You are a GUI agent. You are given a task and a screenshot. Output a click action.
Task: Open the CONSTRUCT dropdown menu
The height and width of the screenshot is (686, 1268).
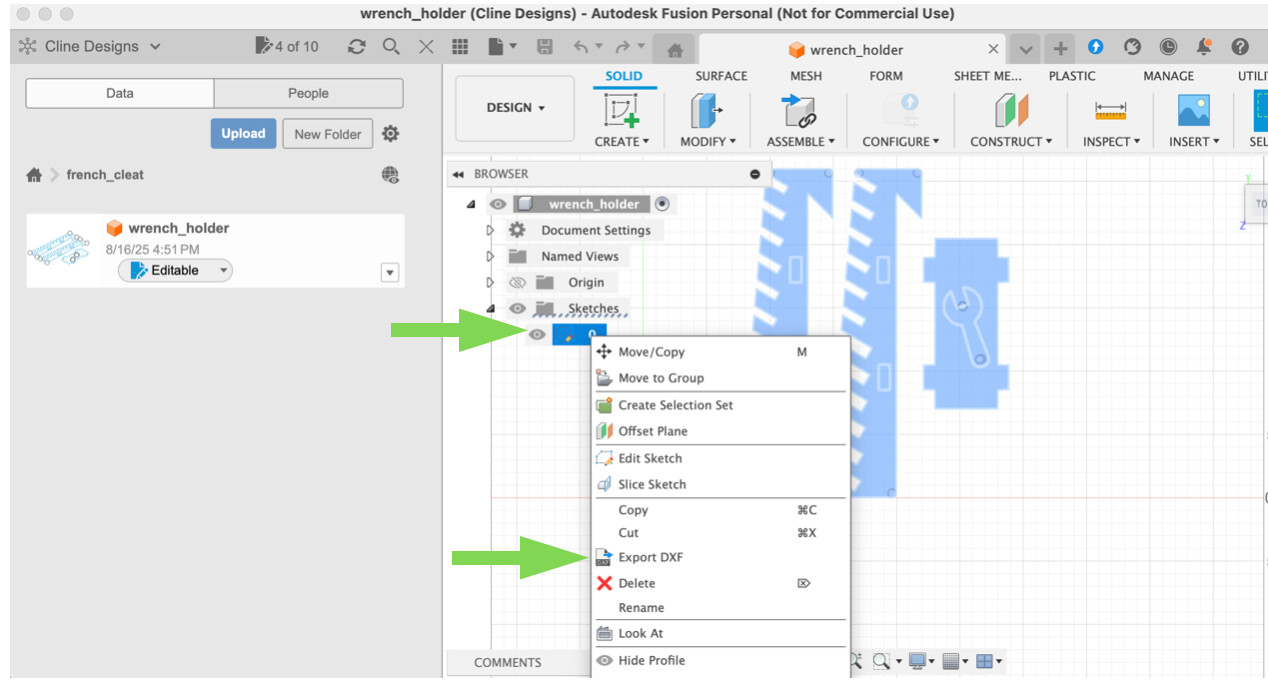[x=1011, y=142]
